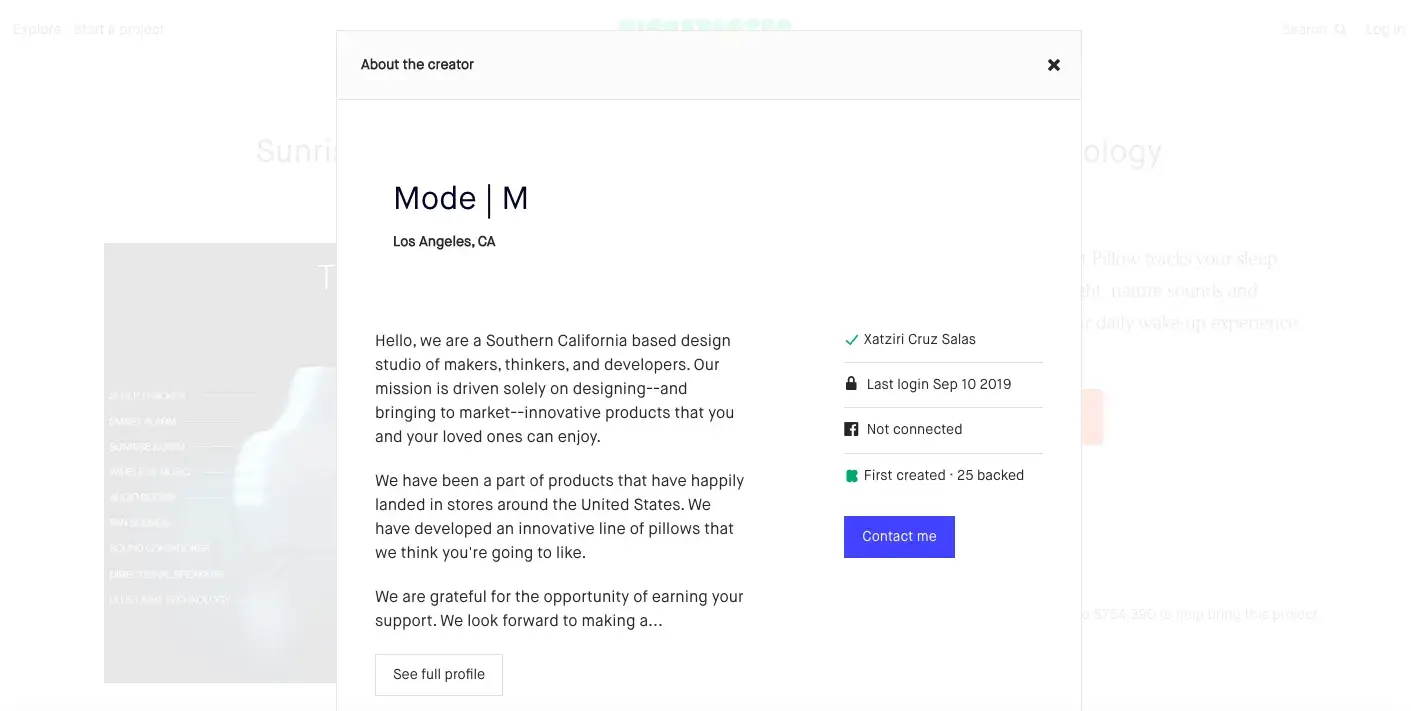This screenshot has height=711, width=1411.
Task: Click the search magnifier icon in header
Action: (1341, 30)
